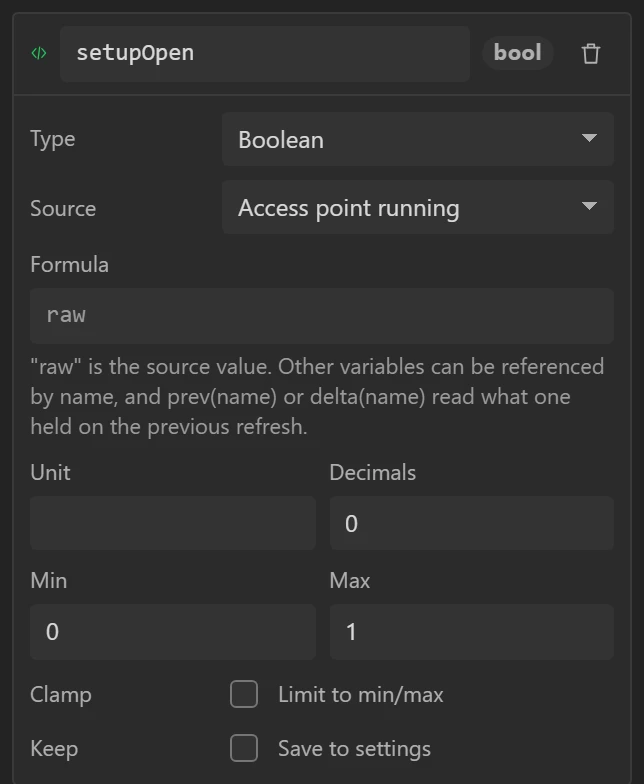Enable the Save to settings checkbox

coord(244,748)
